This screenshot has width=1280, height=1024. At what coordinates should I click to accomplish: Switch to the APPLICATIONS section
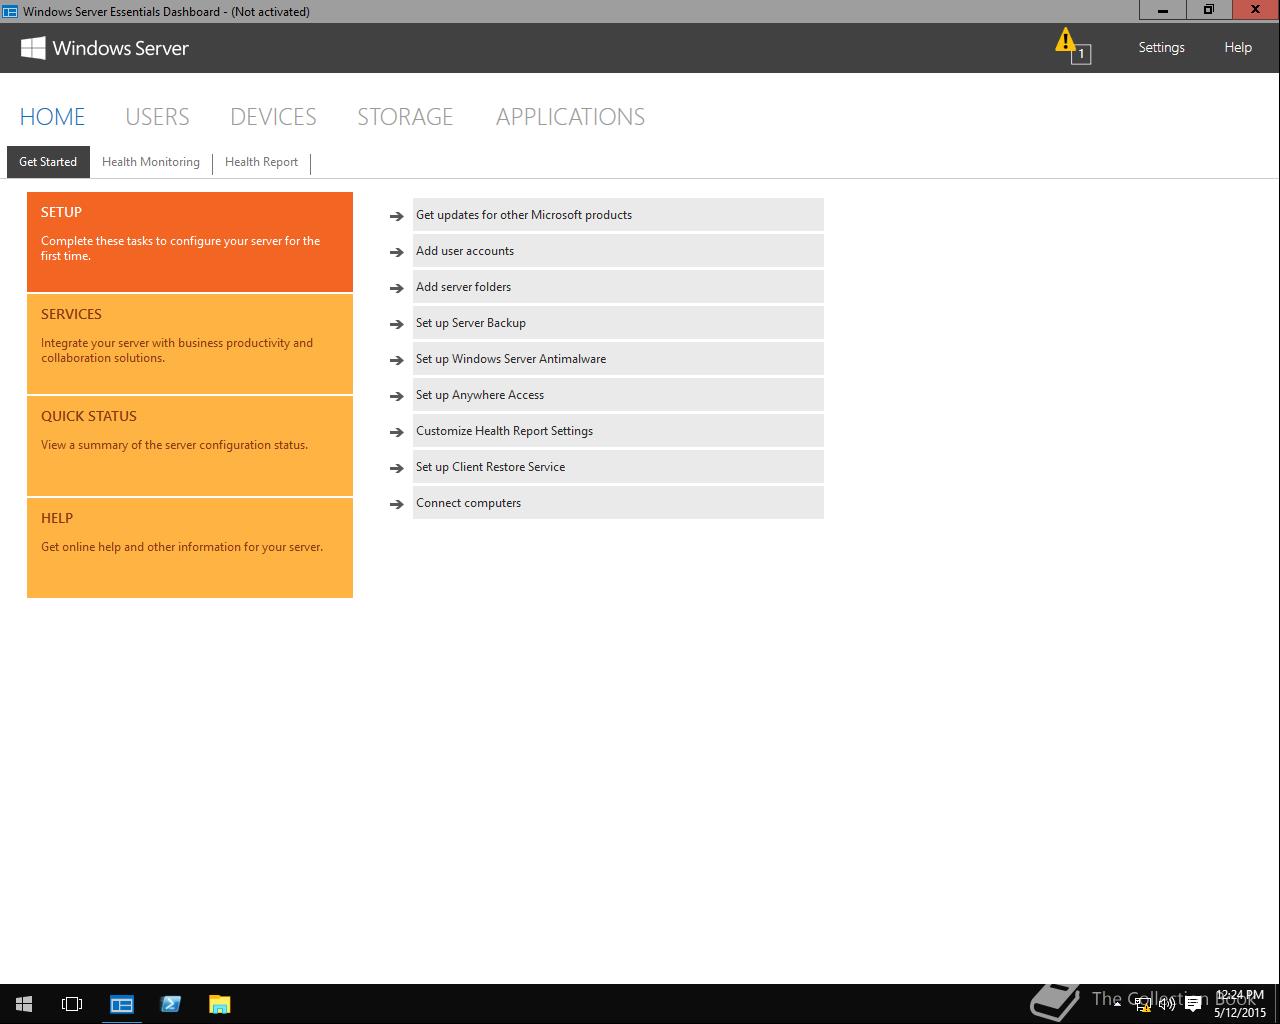tap(570, 117)
